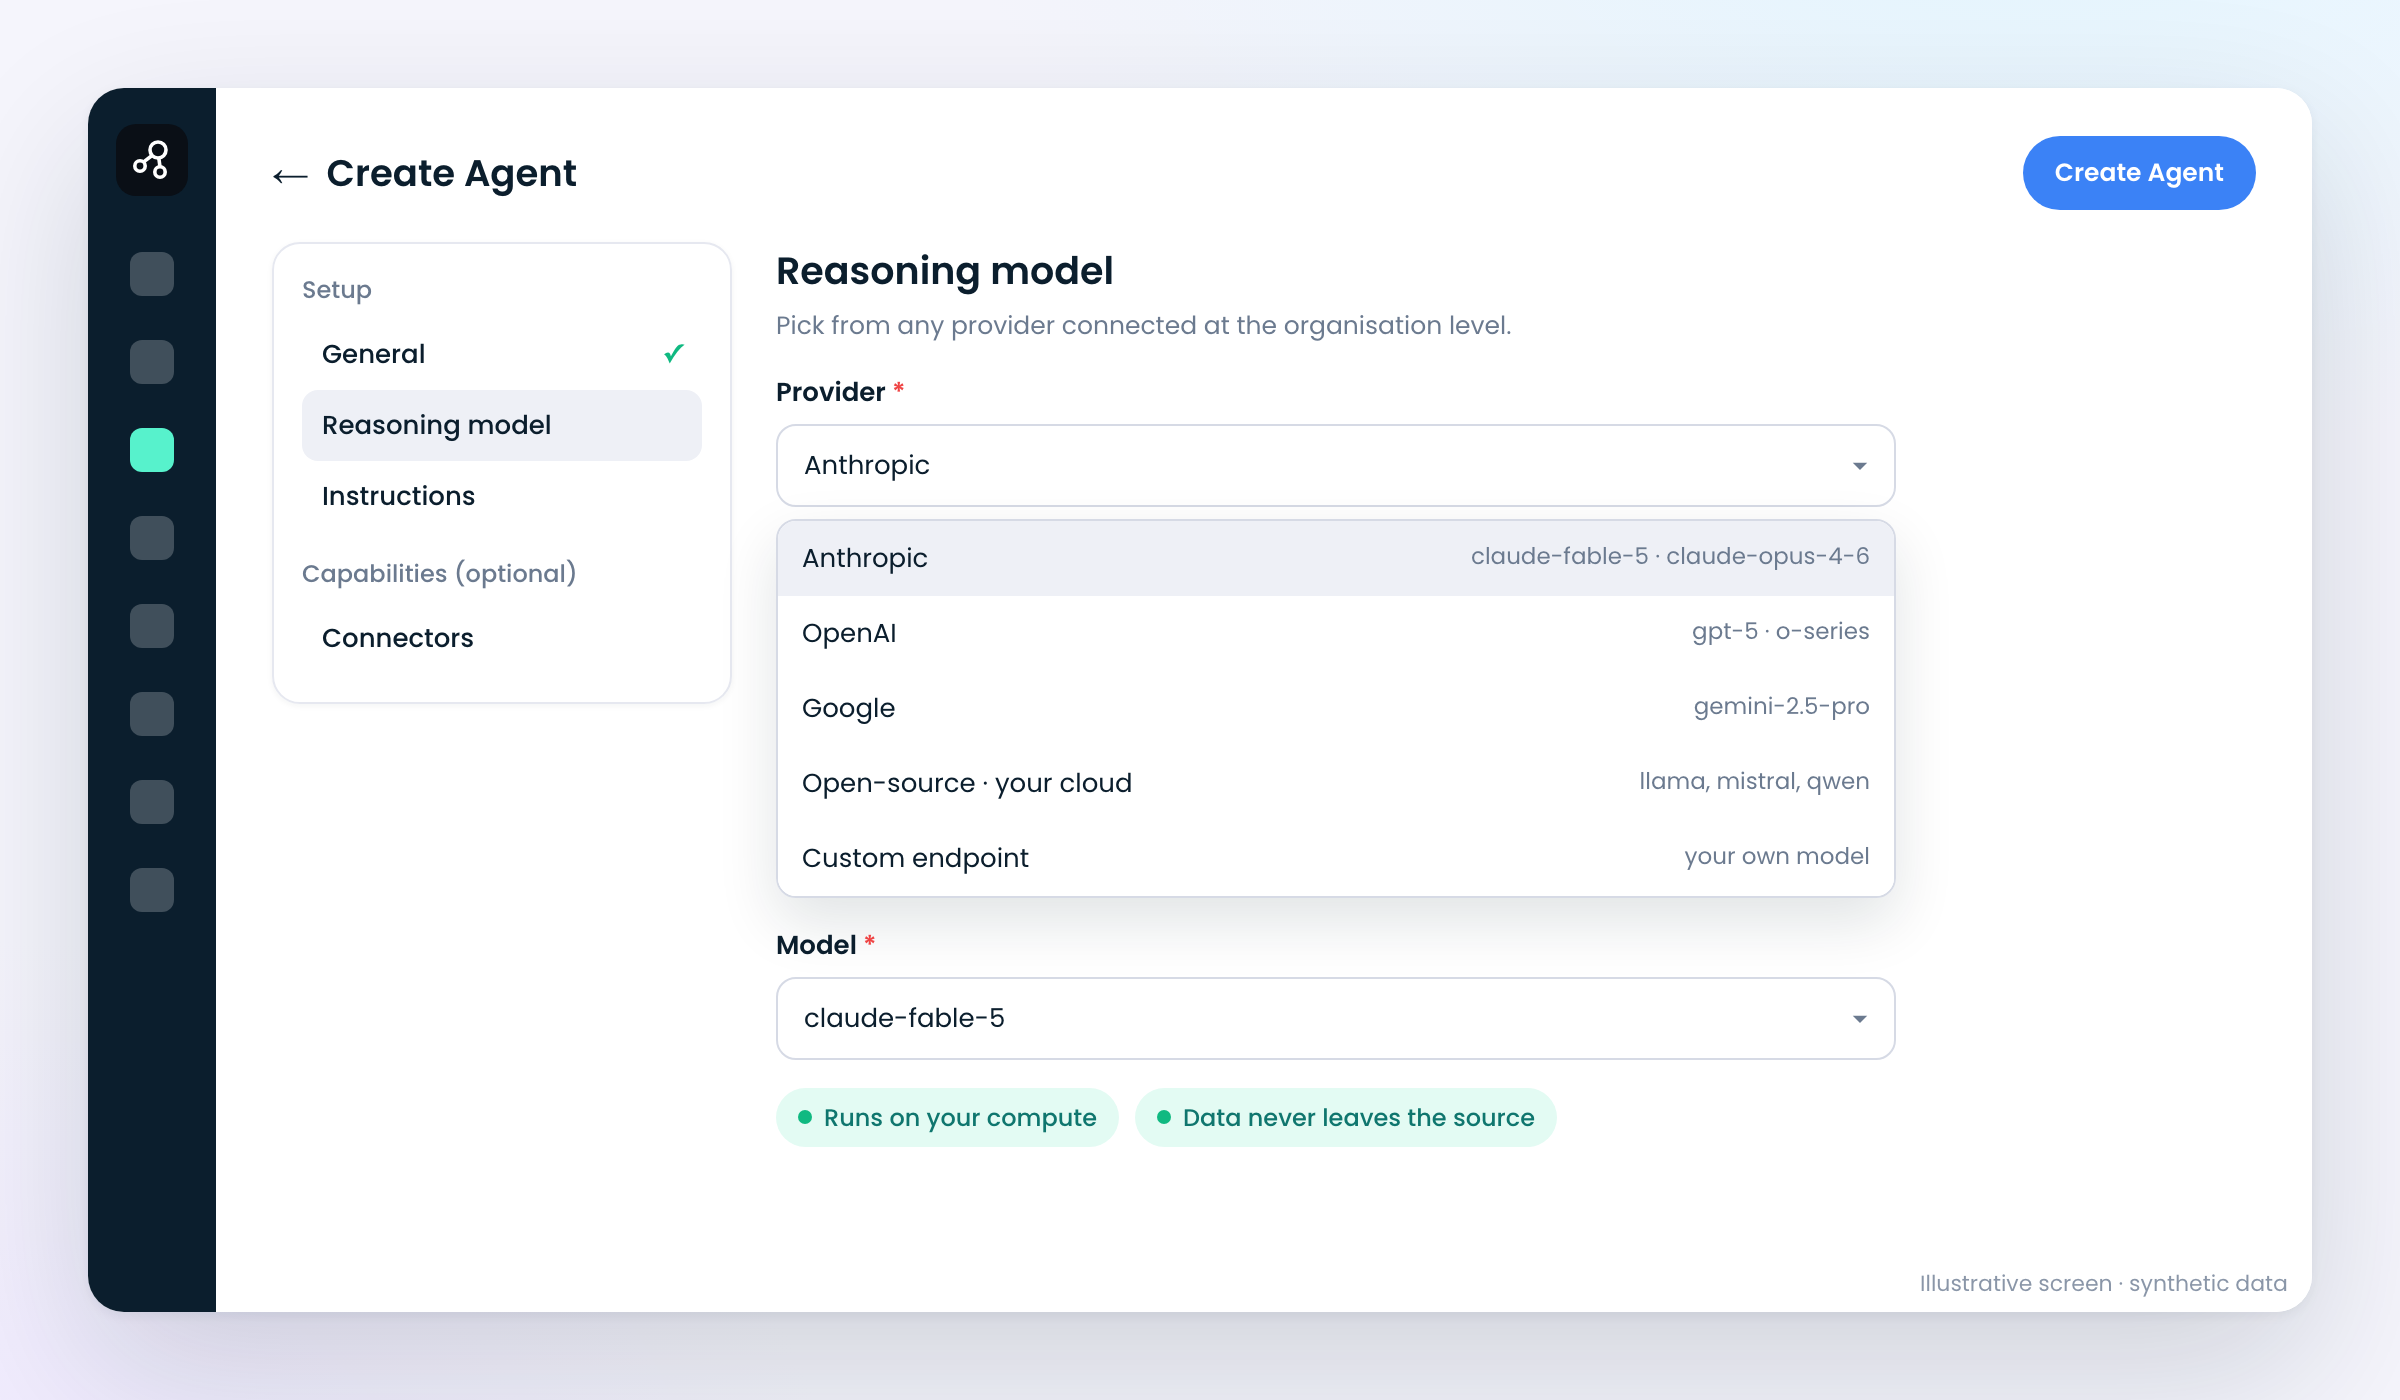Image resolution: width=2400 pixels, height=1400 pixels.
Task: Click the green checkmark next to General
Action: click(x=674, y=353)
